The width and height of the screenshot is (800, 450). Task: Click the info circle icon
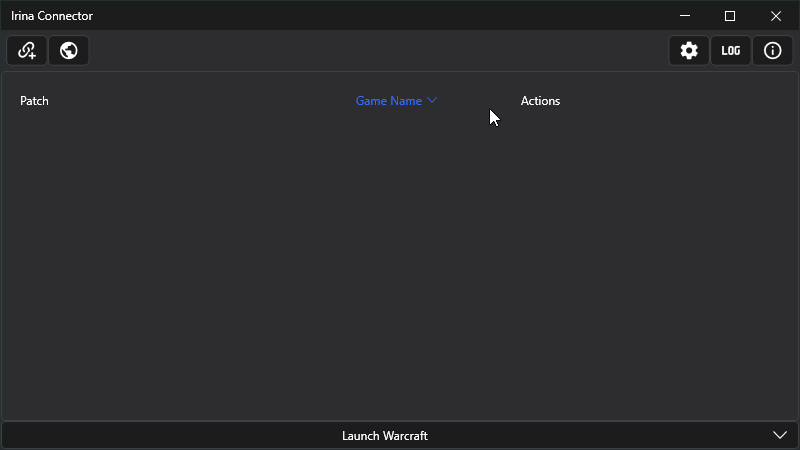[772, 51]
